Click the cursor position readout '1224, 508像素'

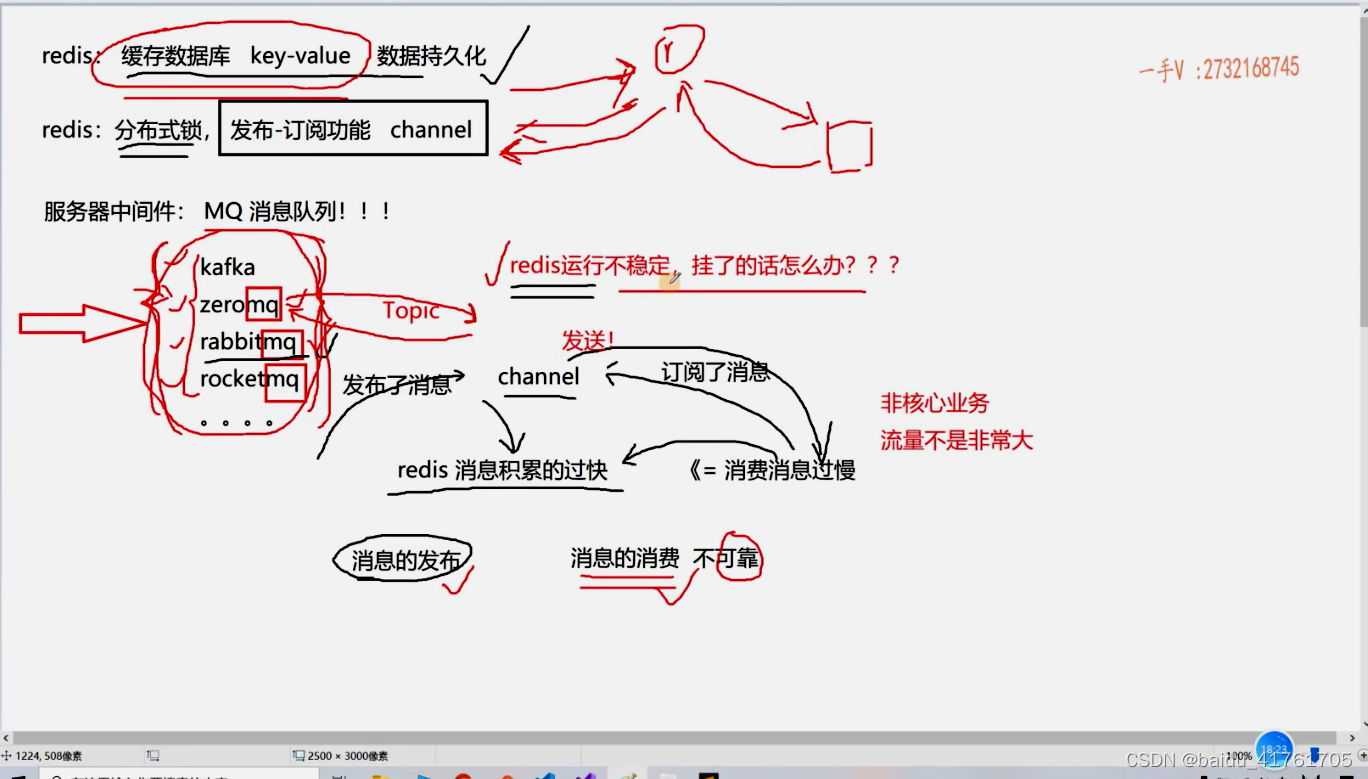point(49,756)
